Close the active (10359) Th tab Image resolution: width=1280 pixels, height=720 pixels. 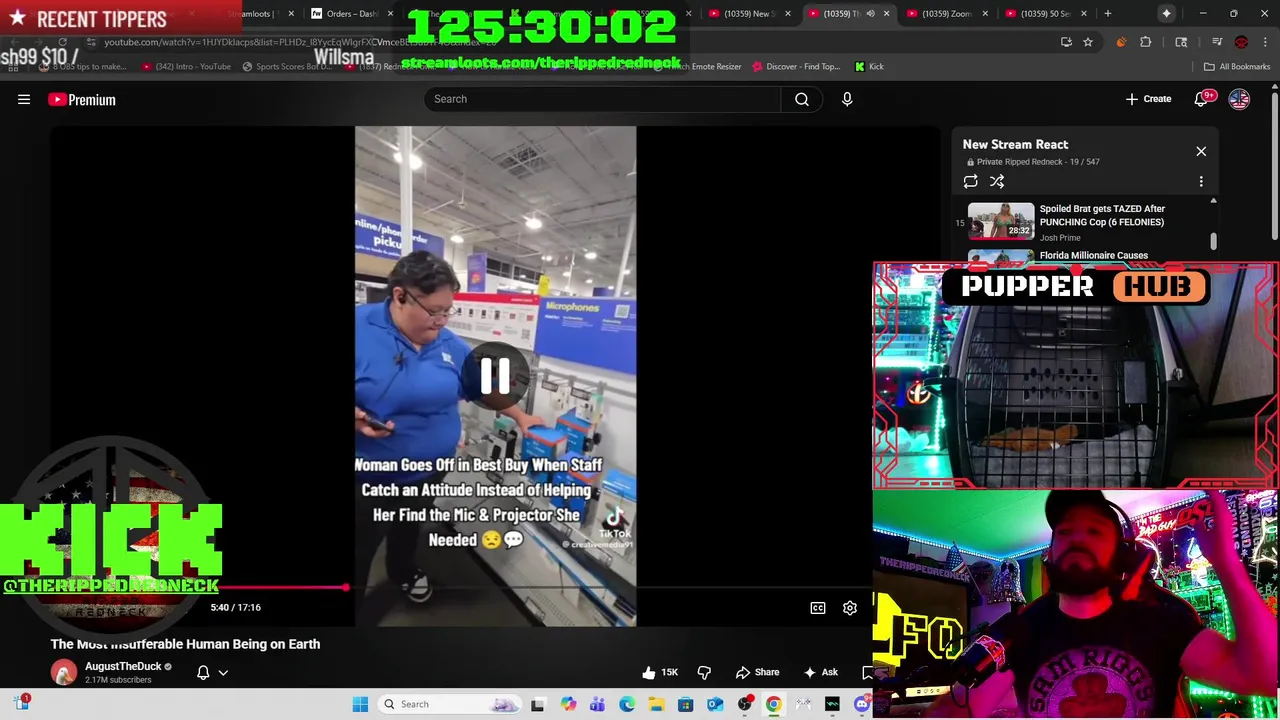click(x=886, y=13)
